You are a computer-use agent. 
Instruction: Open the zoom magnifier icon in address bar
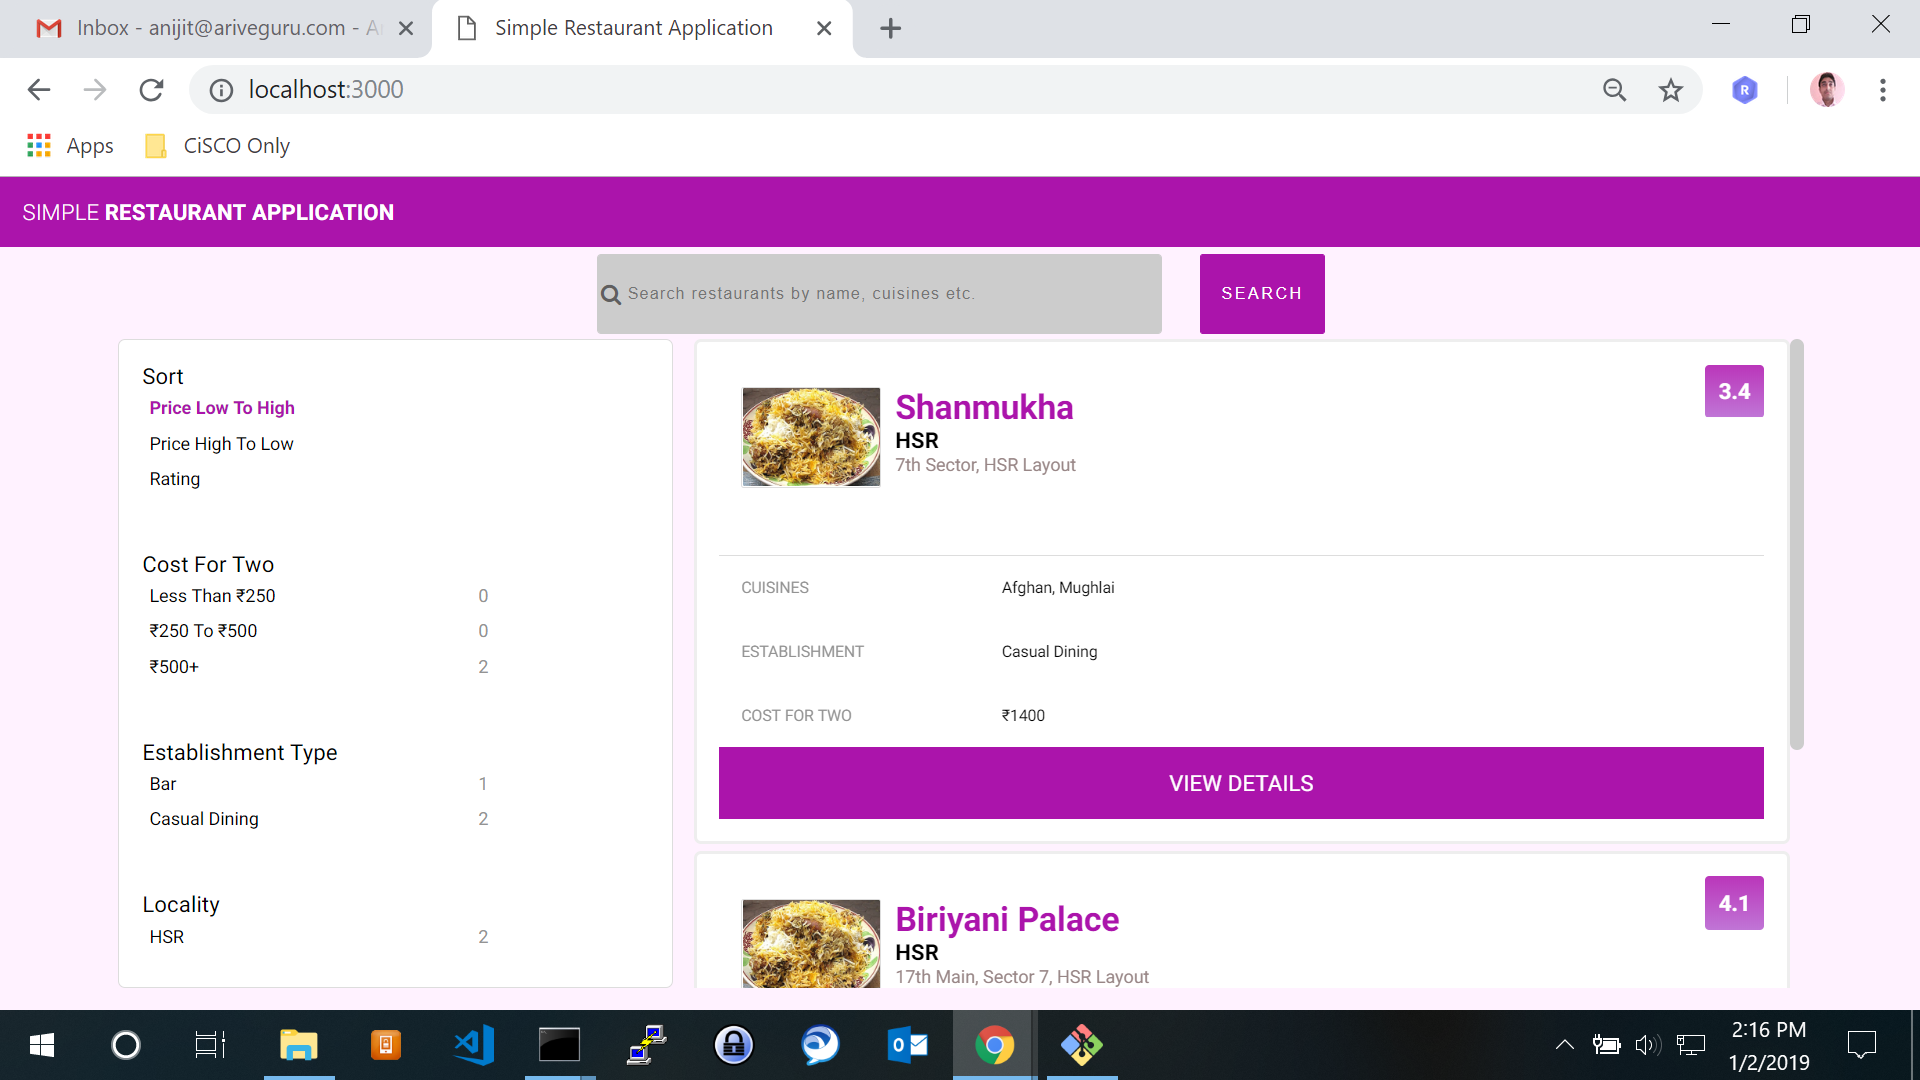pos(1614,90)
